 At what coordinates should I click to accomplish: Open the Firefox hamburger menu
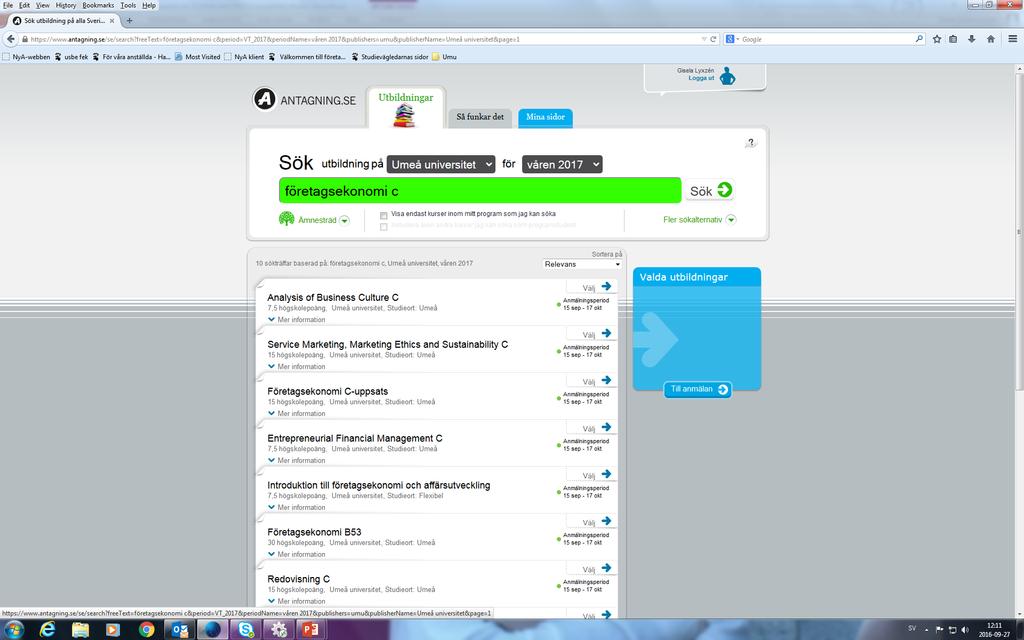(x=1012, y=39)
